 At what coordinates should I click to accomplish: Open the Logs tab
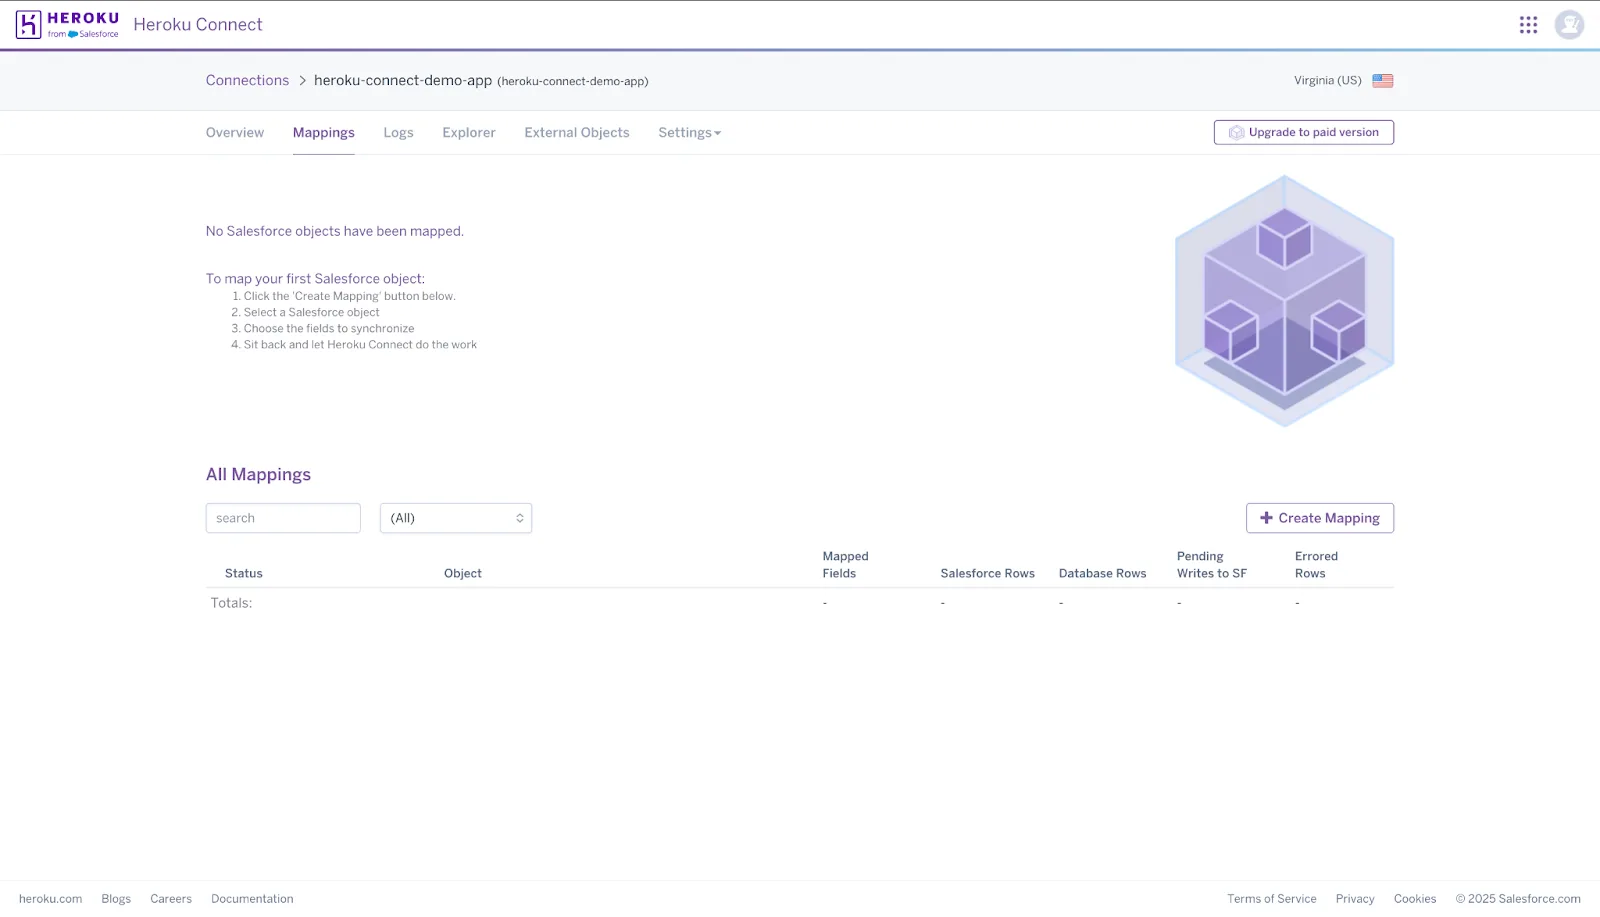398,132
